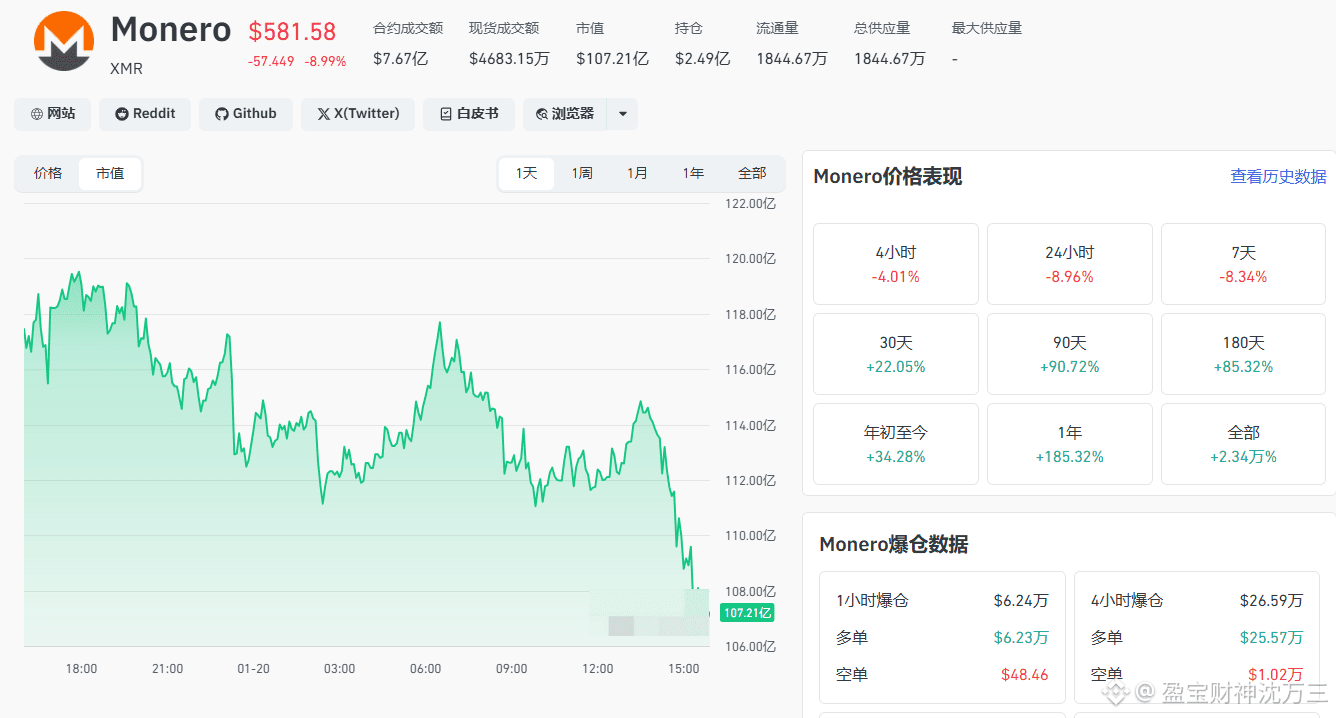This screenshot has height=718, width=1336.
Task: Click the 总供应量 1844.67万 value
Action: tap(890, 59)
